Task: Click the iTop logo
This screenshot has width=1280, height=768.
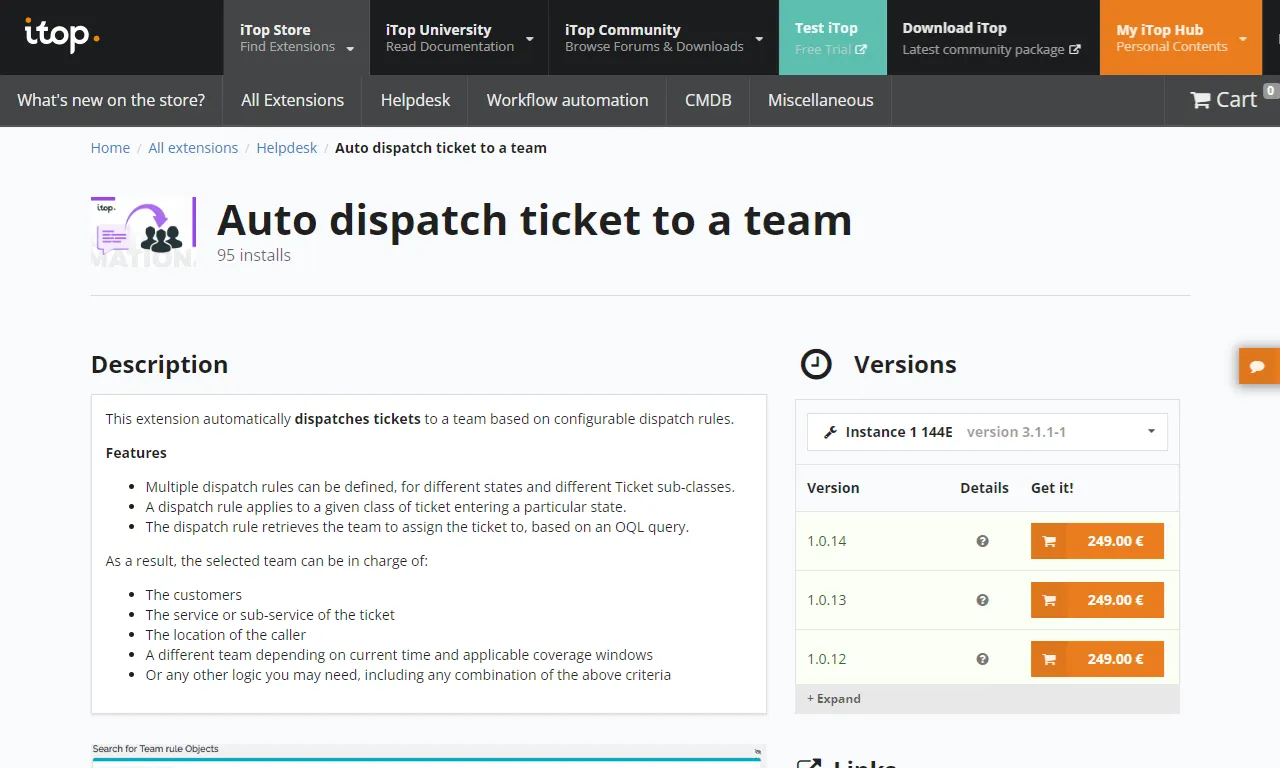Action: tap(62, 36)
